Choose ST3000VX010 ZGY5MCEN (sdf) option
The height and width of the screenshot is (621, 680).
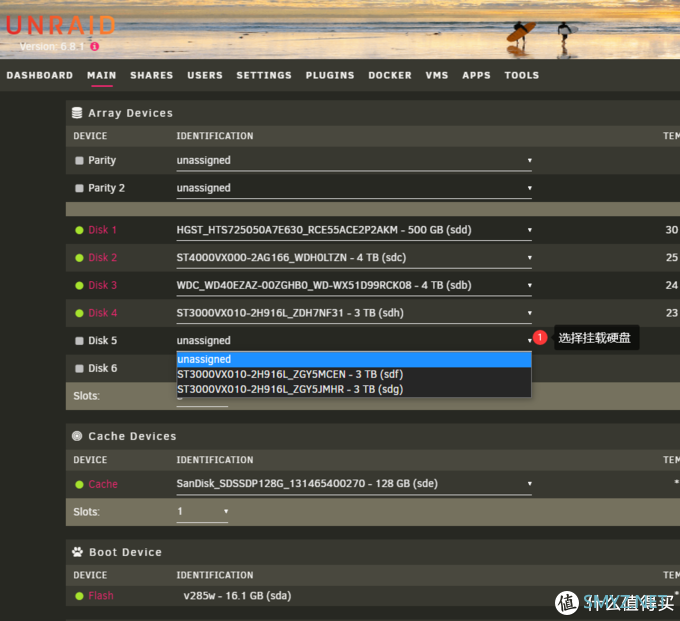[x=354, y=374]
